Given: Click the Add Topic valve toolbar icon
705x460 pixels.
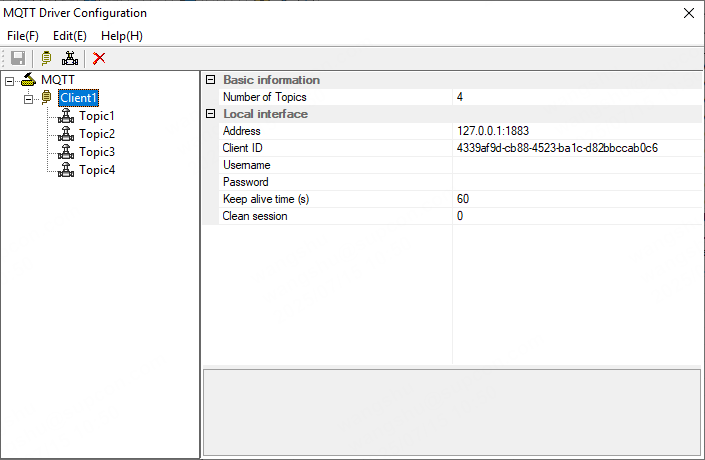Looking at the screenshot, I should tap(70, 58).
